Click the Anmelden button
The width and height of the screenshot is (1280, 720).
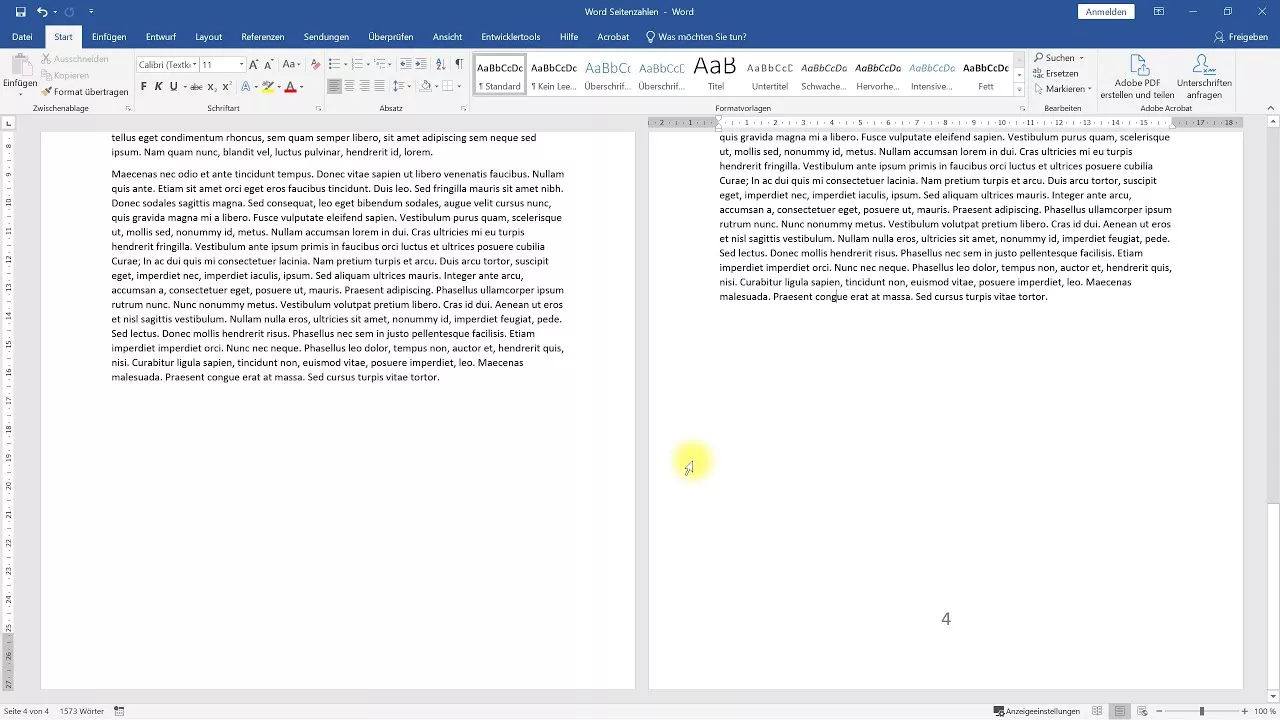pos(1106,11)
